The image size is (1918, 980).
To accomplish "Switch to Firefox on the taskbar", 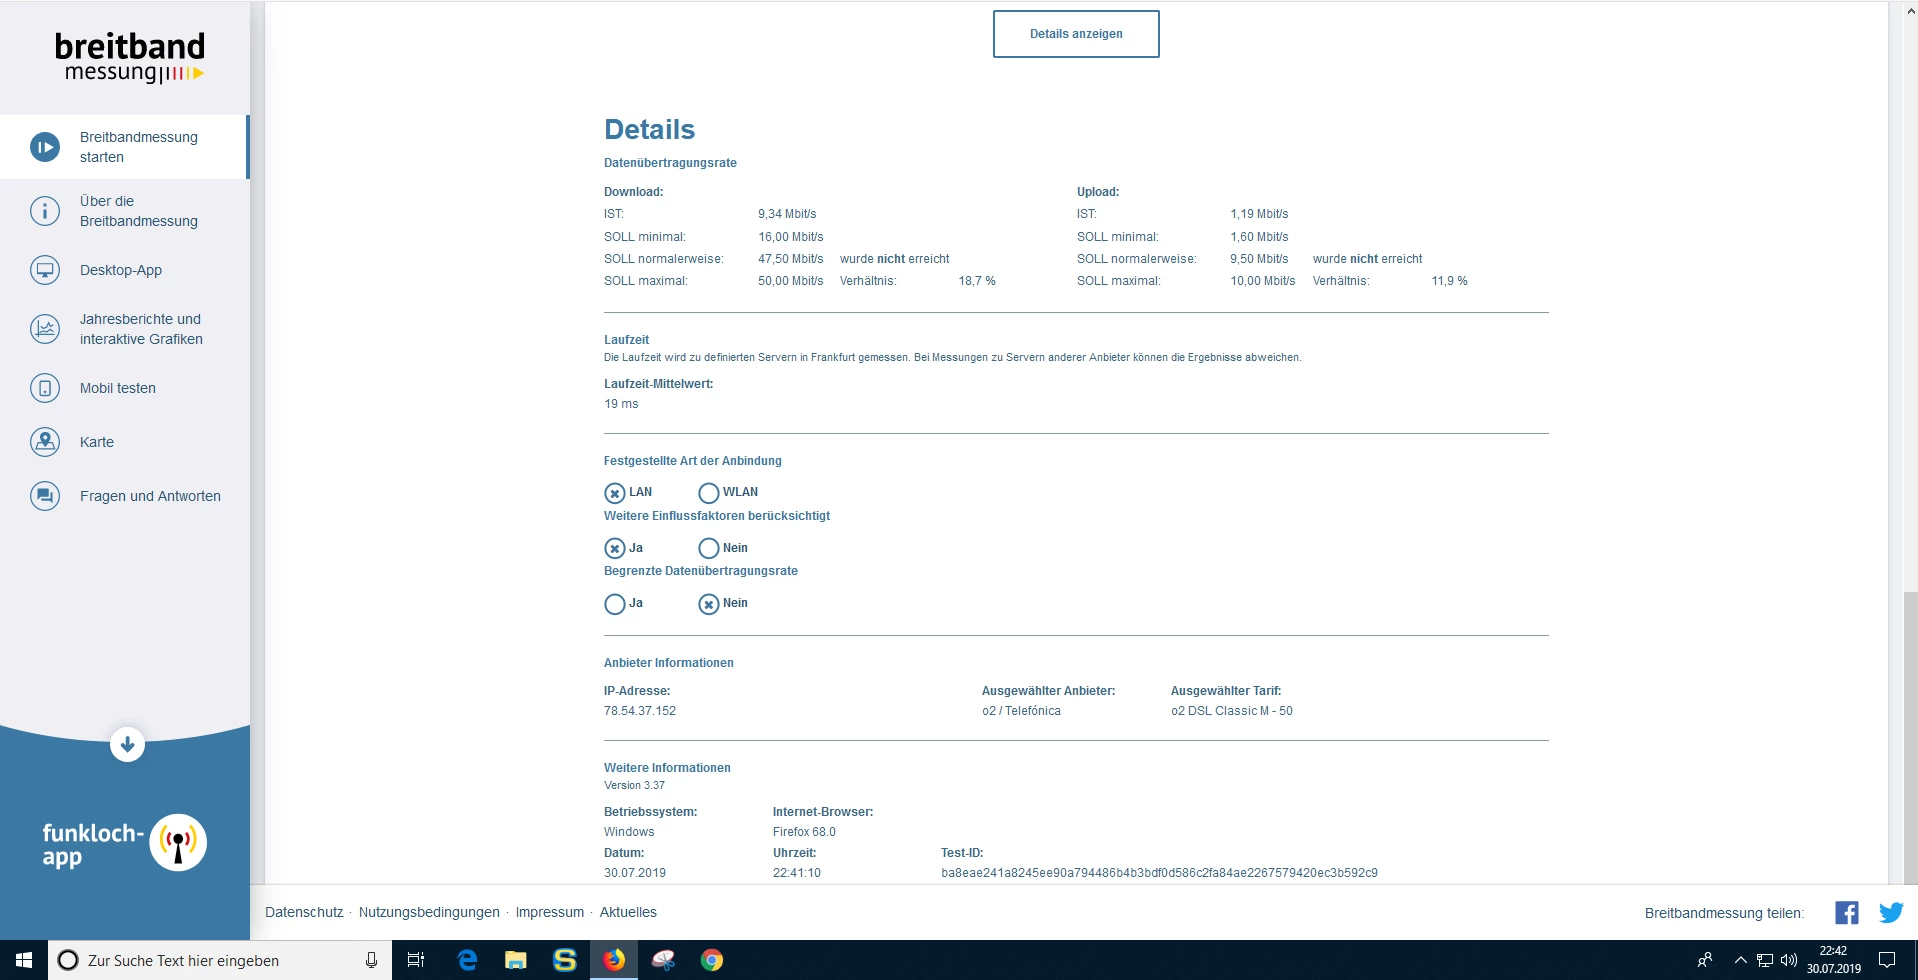I will coord(614,960).
